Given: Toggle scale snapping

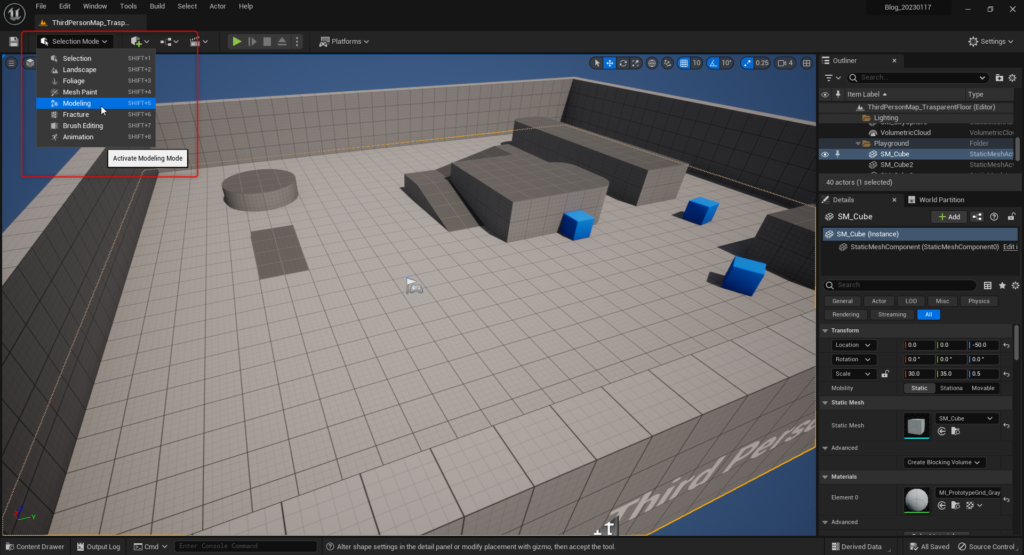Looking at the screenshot, I should click(x=747, y=63).
